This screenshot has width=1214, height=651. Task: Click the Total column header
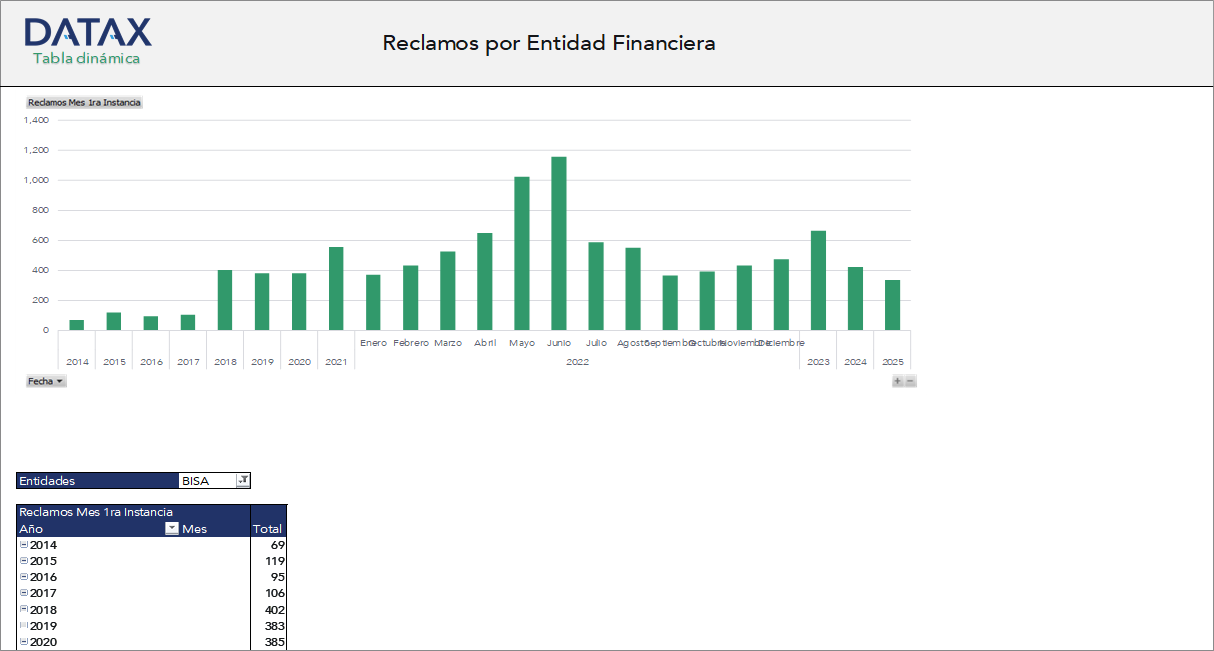tap(267, 528)
